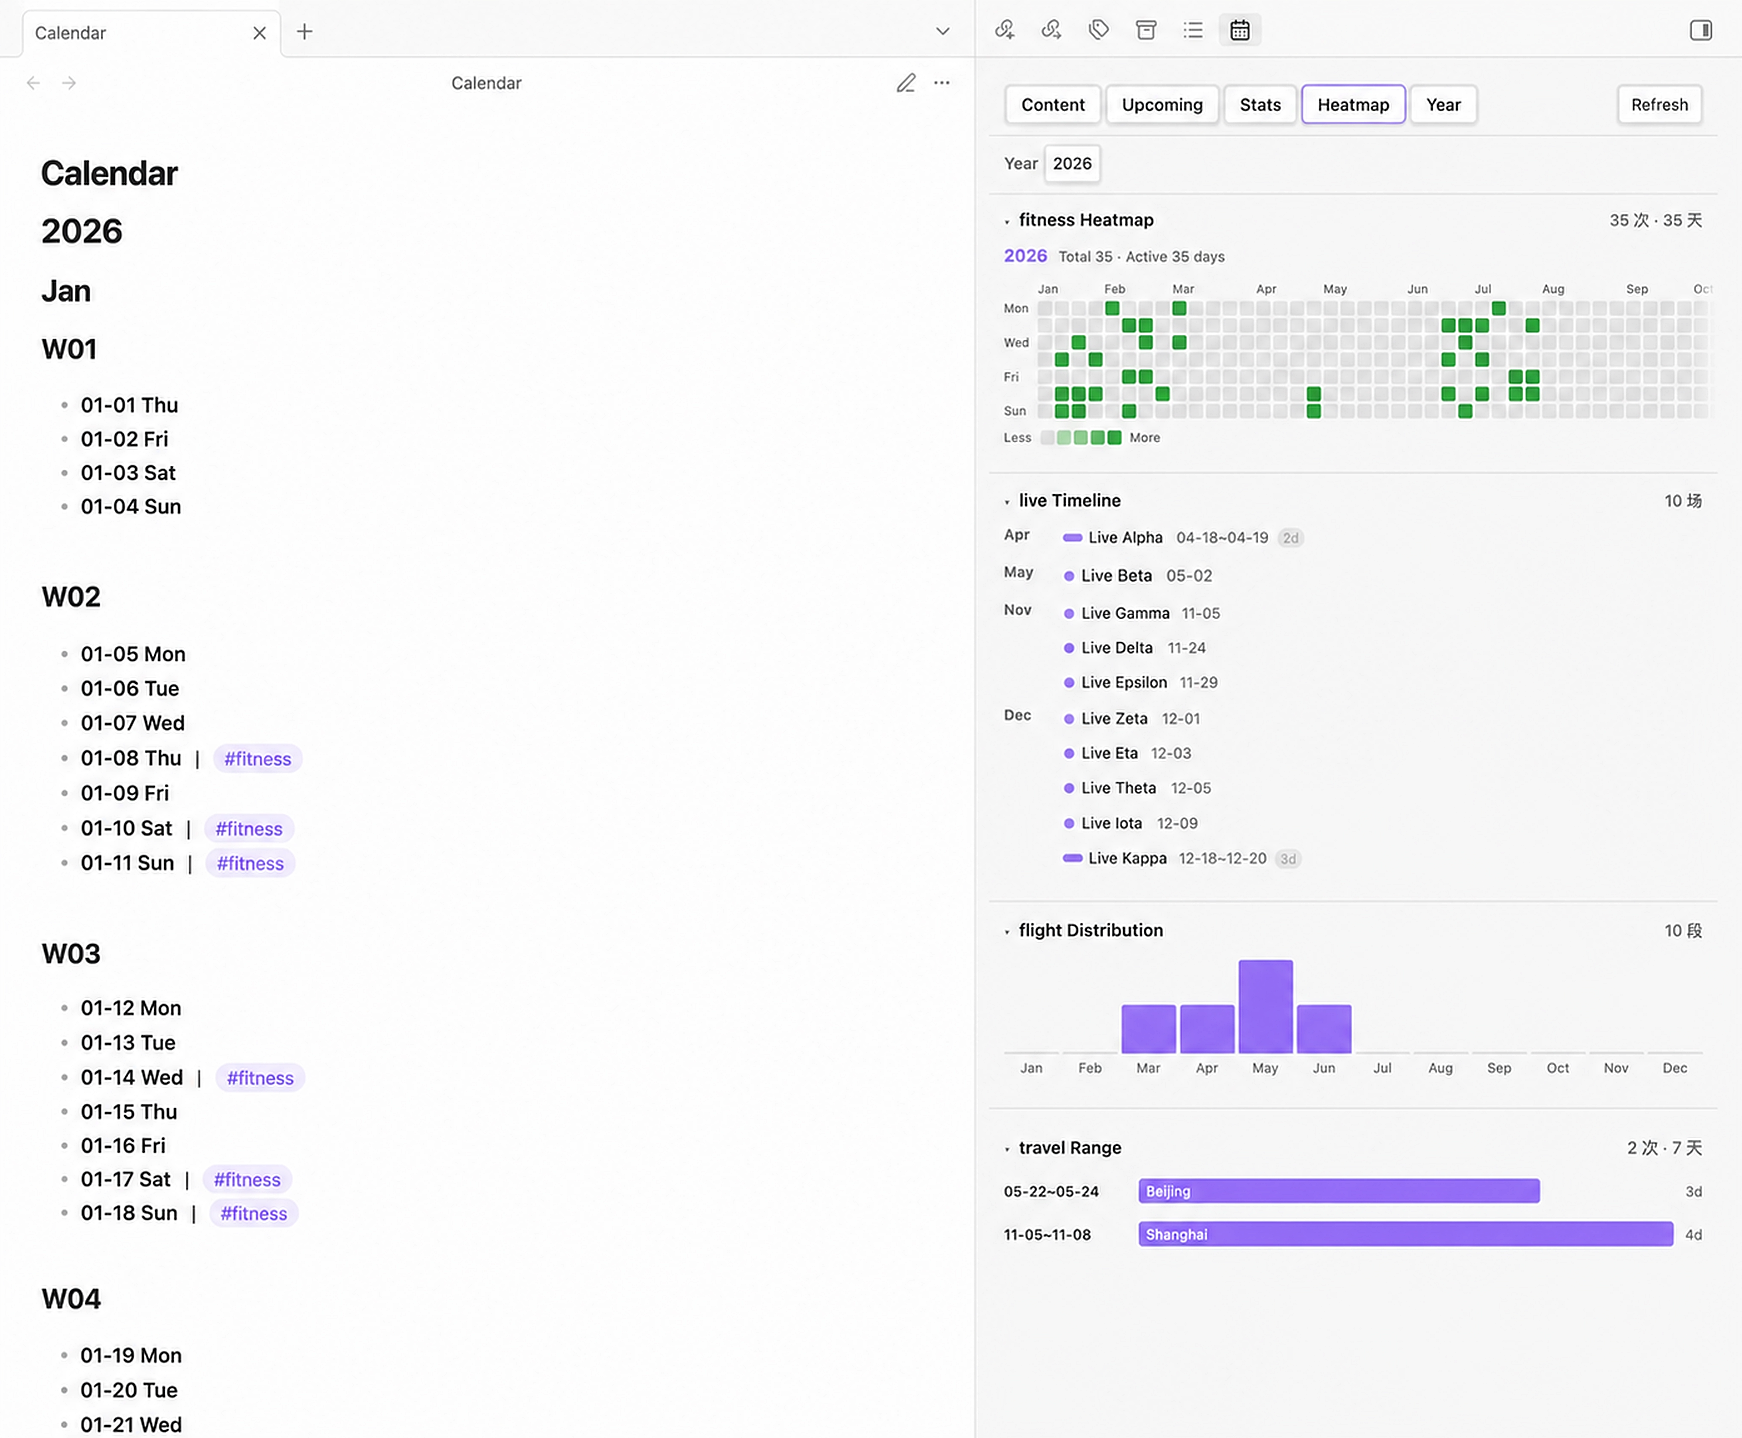
Task: Click the #fitness tag on 01-08 Thu
Action: (x=258, y=759)
